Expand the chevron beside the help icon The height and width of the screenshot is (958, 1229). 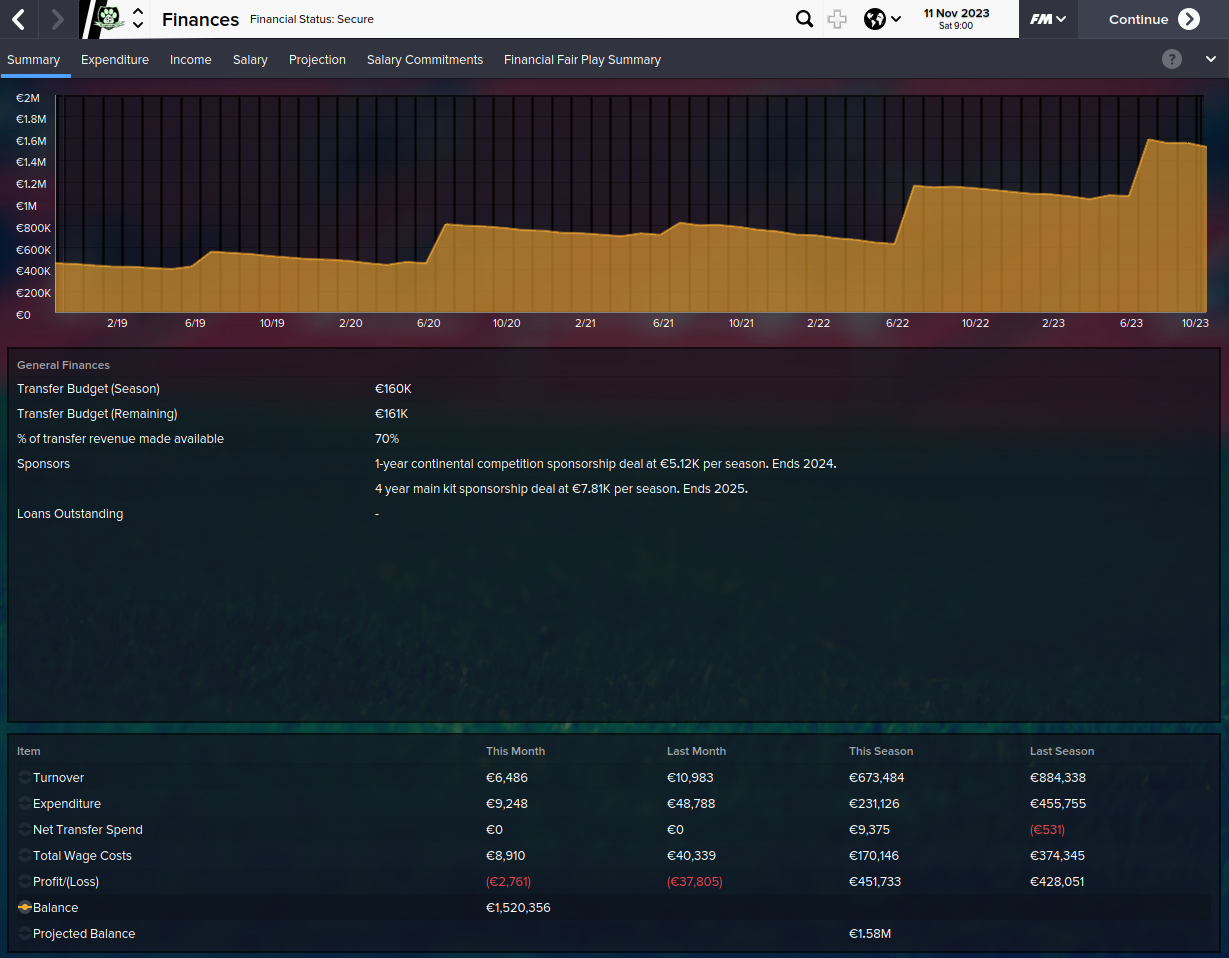coord(1210,59)
